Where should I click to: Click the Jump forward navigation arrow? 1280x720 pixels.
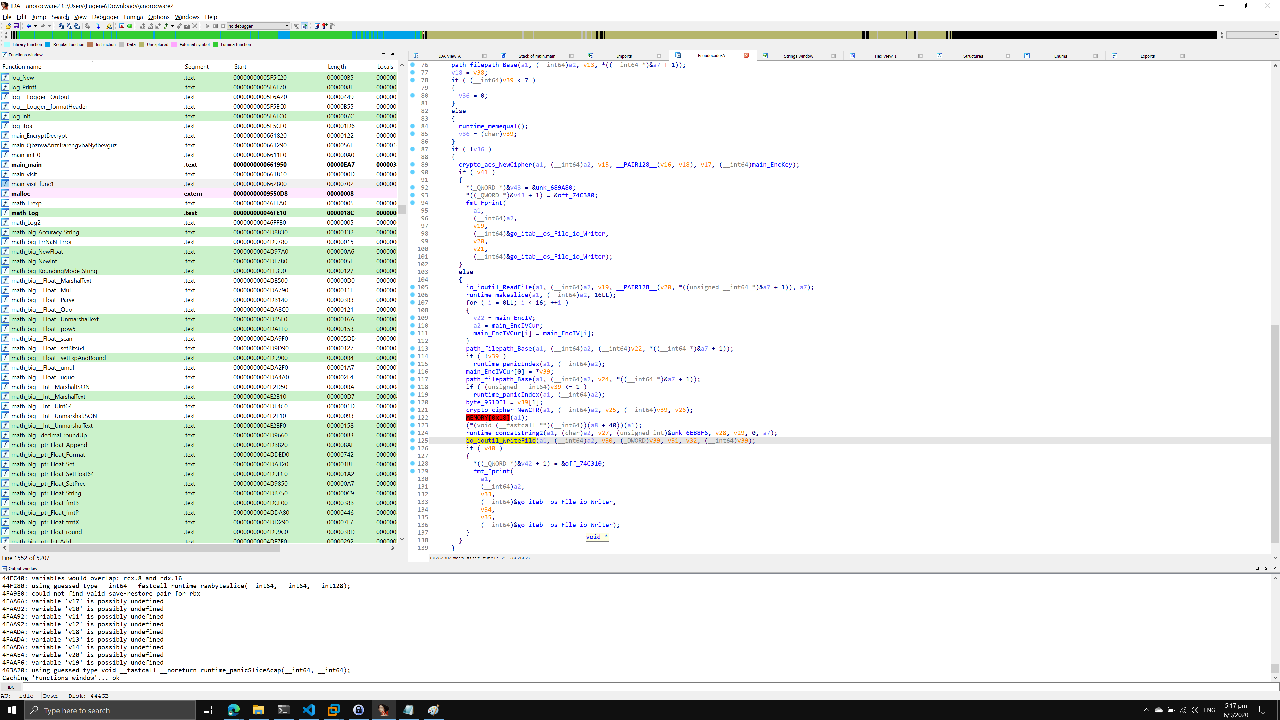[x=43, y=25]
